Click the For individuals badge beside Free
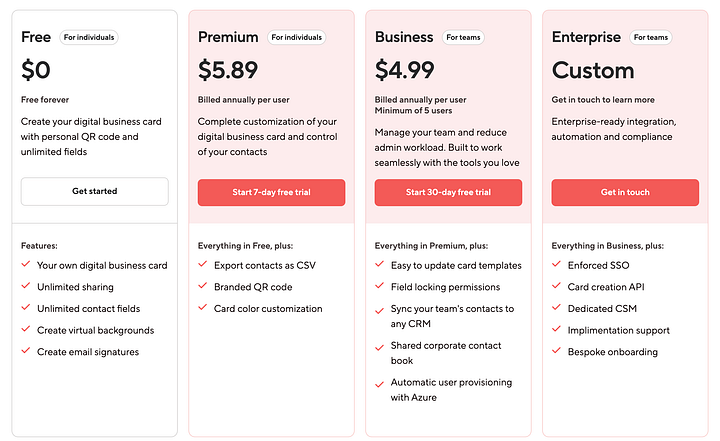 pyautogui.click(x=89, y=37)
